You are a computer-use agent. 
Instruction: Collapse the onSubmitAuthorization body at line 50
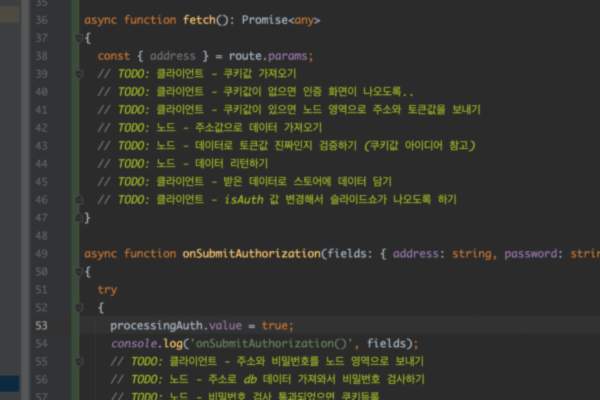point(78,271)
